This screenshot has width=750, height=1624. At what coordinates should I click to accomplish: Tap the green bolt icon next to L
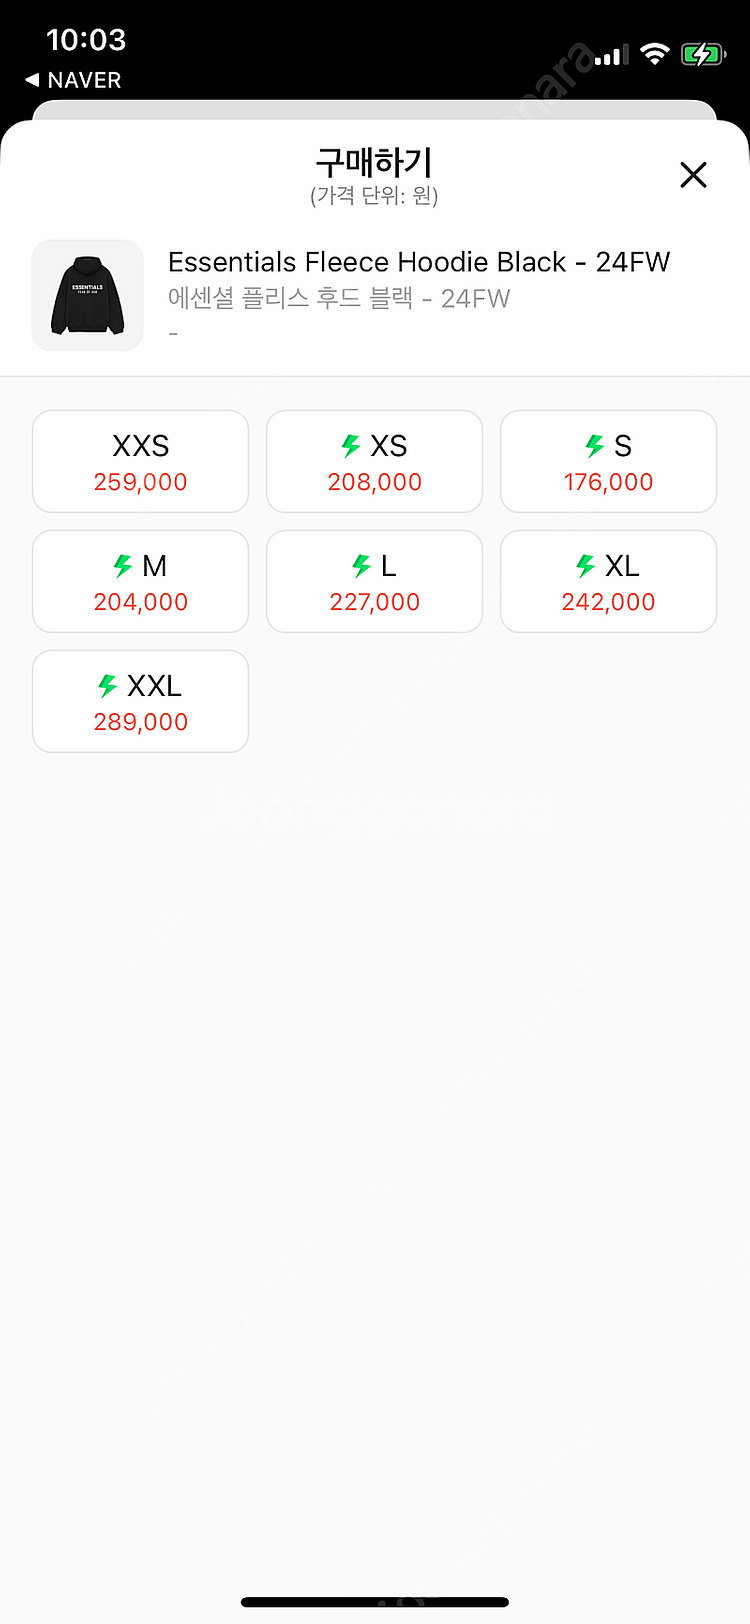[362, 566]
